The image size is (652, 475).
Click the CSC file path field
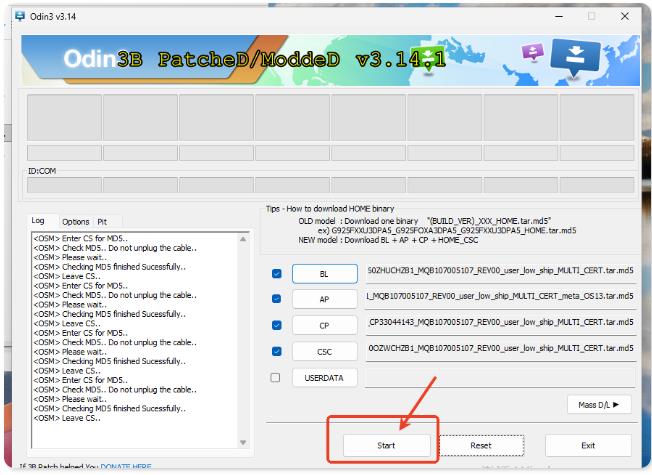(x=500, y=349)
